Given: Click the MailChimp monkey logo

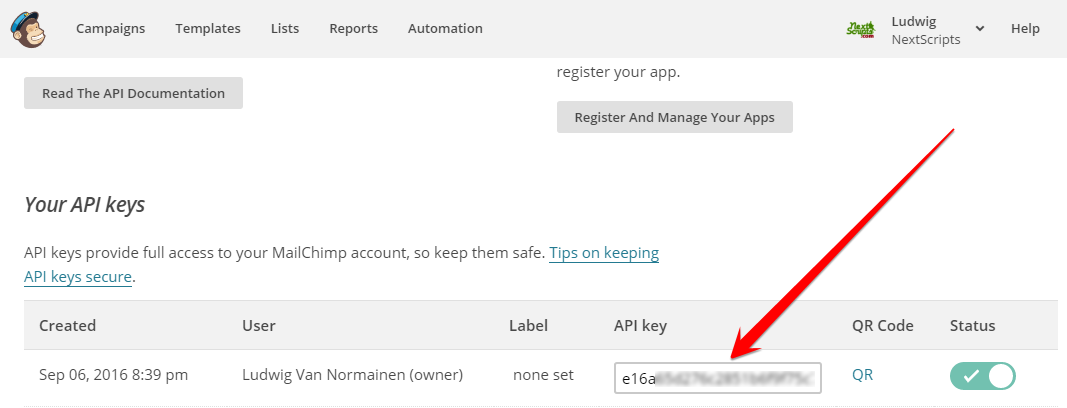Looking at the screenshot, I should point(28,29).
